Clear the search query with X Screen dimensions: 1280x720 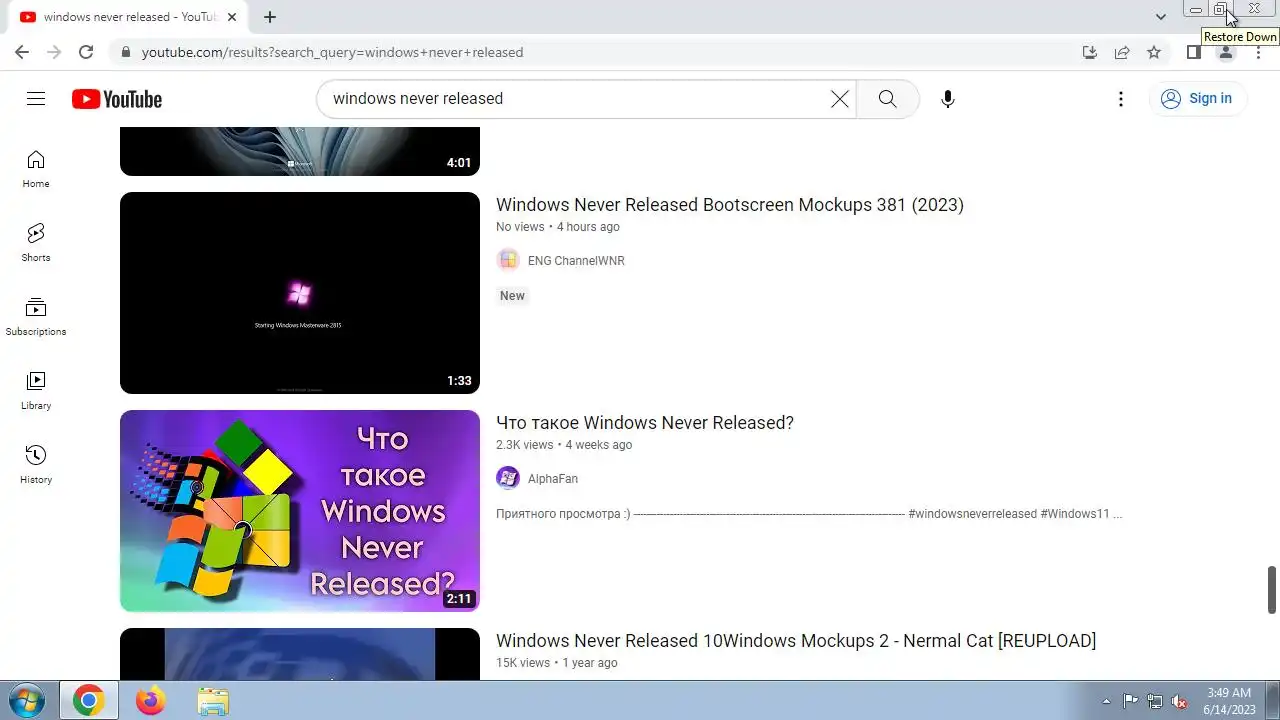click(839, 99)
